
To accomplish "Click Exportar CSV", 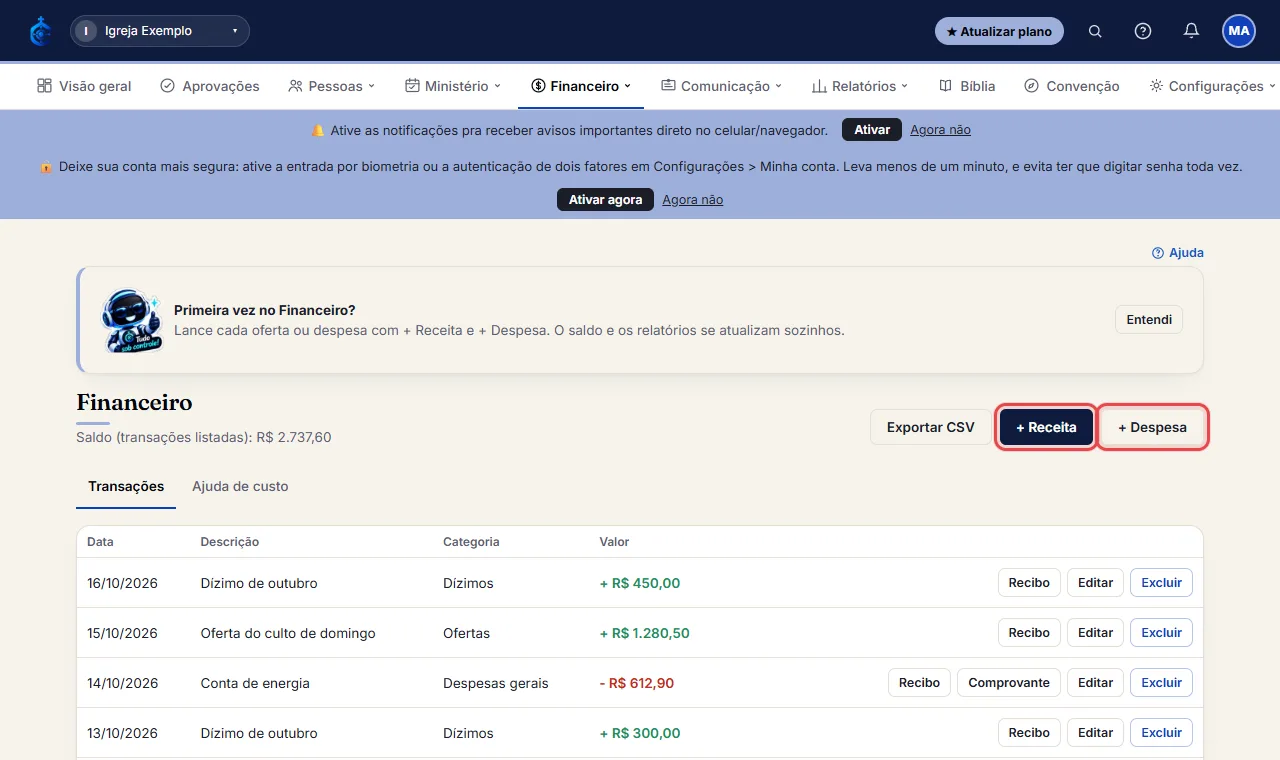I will [931, 427].
